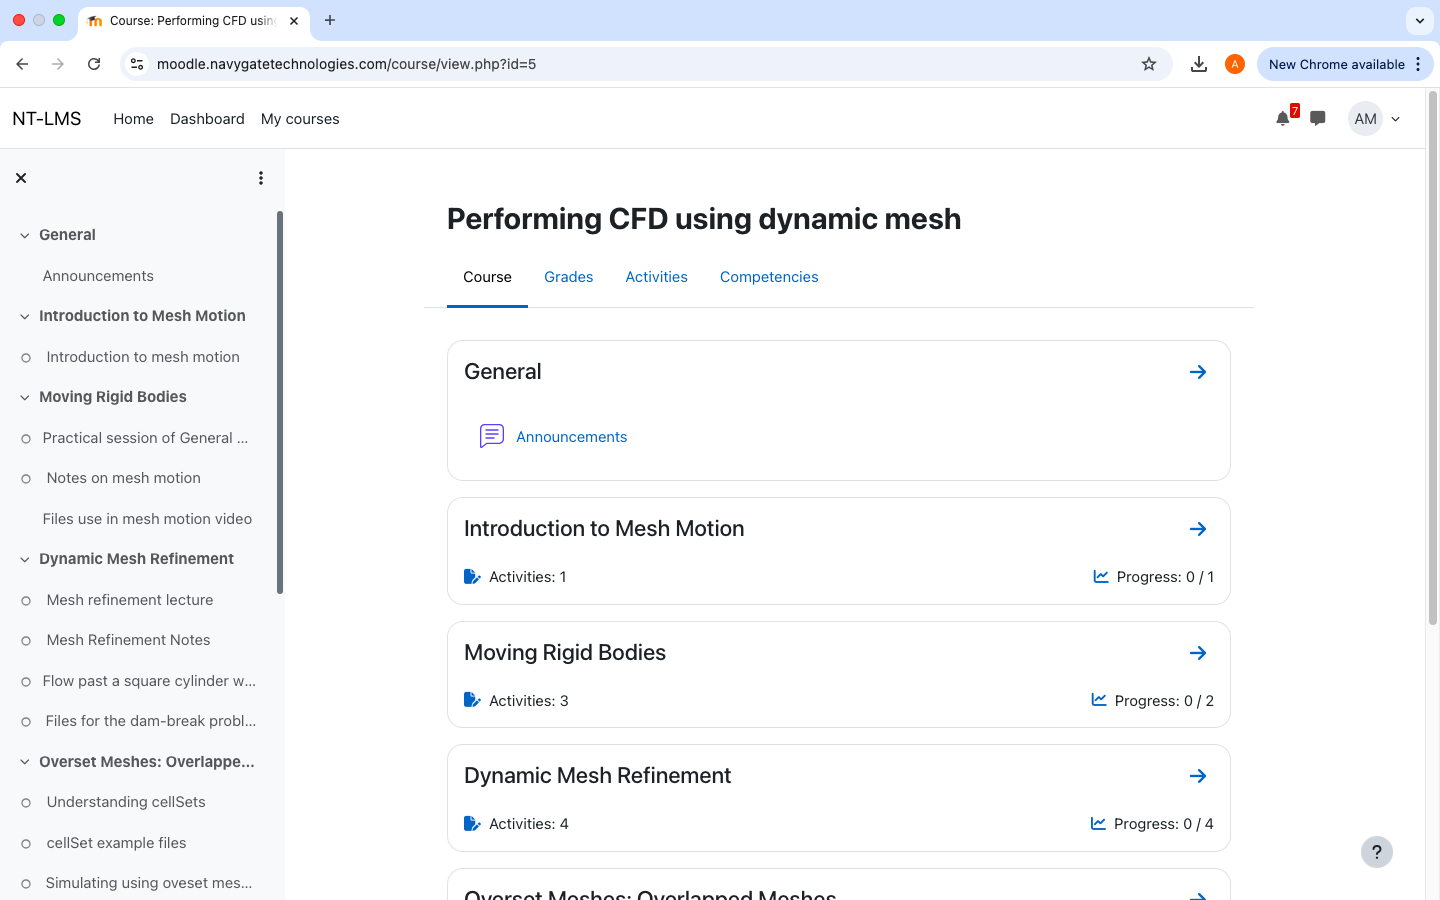Viewport: 1440px width, 900px height.
Task: Click completion circle beside Mesh refinement lecture
Action: 26,601
